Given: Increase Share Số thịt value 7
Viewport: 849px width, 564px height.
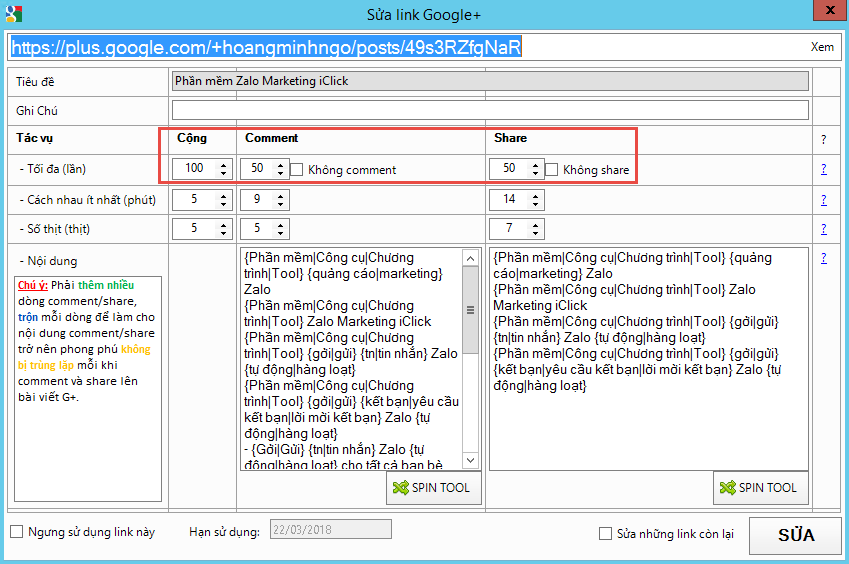Looking at the screenshot, I should [535, 224].
